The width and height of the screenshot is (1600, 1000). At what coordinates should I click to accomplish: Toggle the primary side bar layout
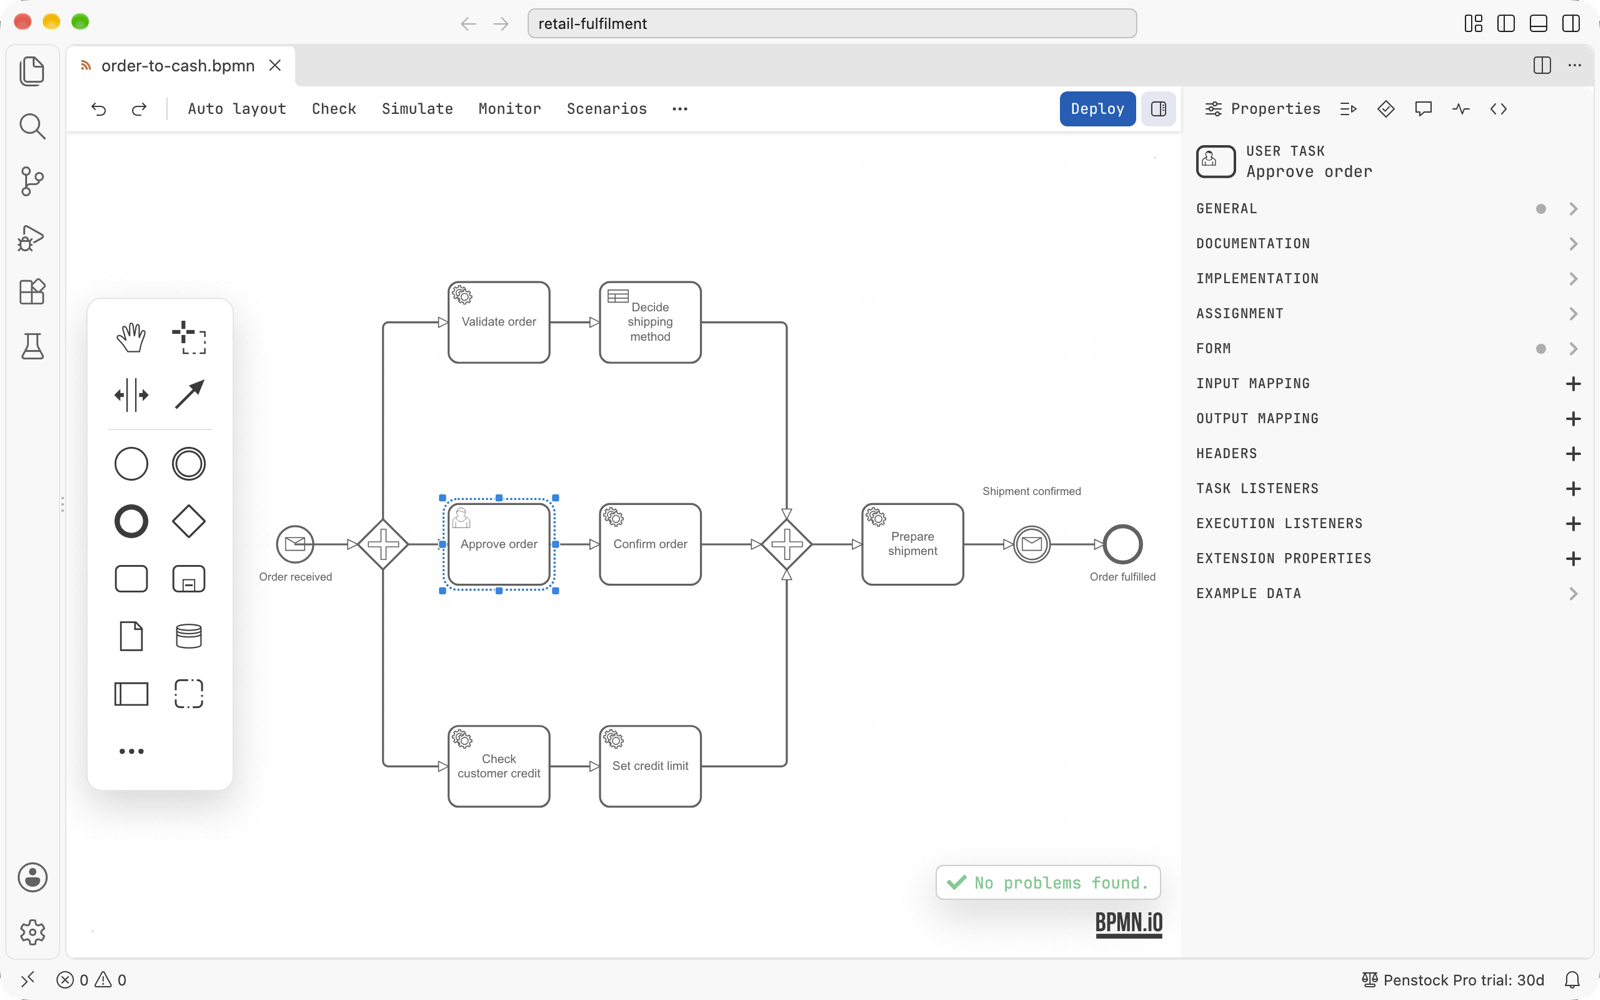(1506, 23)
